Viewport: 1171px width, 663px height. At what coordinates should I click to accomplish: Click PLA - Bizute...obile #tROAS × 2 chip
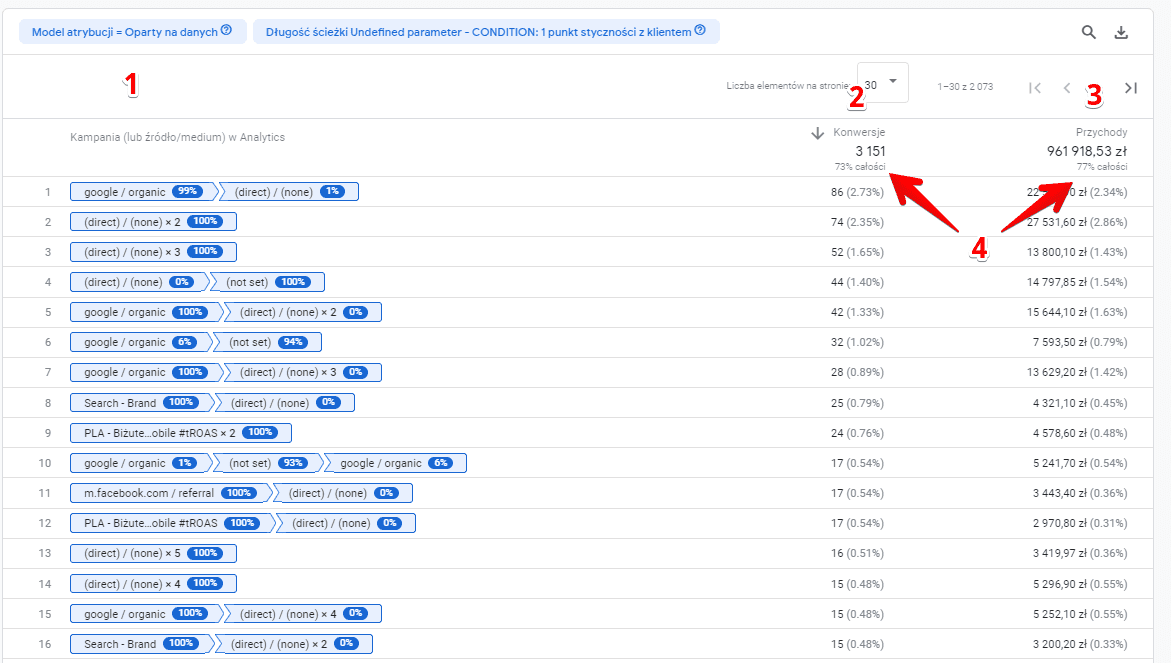(x=181, y=432)
